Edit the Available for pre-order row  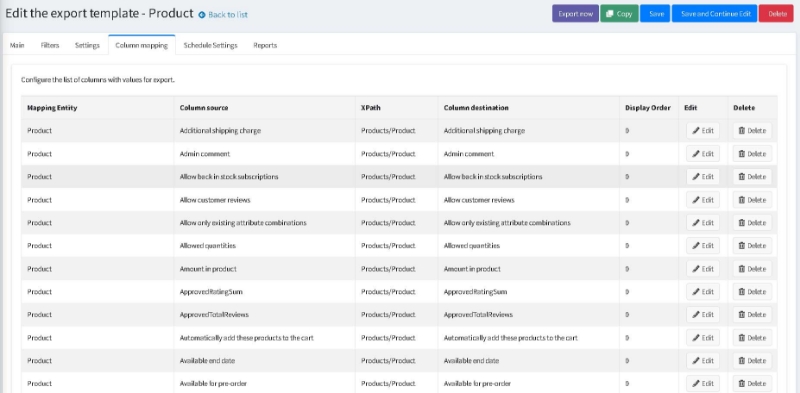[x=703, y=384]
